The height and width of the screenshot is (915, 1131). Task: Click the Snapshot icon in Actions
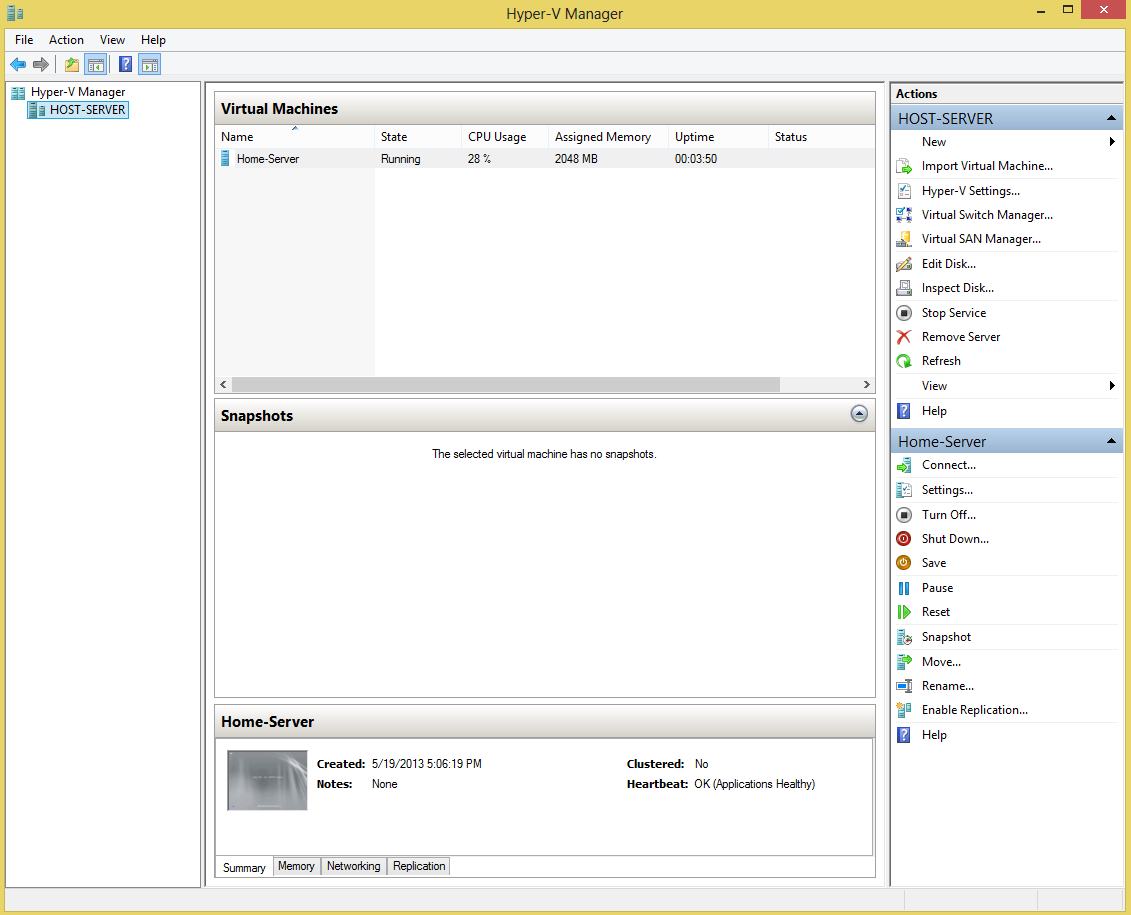[x=904, y=637]
